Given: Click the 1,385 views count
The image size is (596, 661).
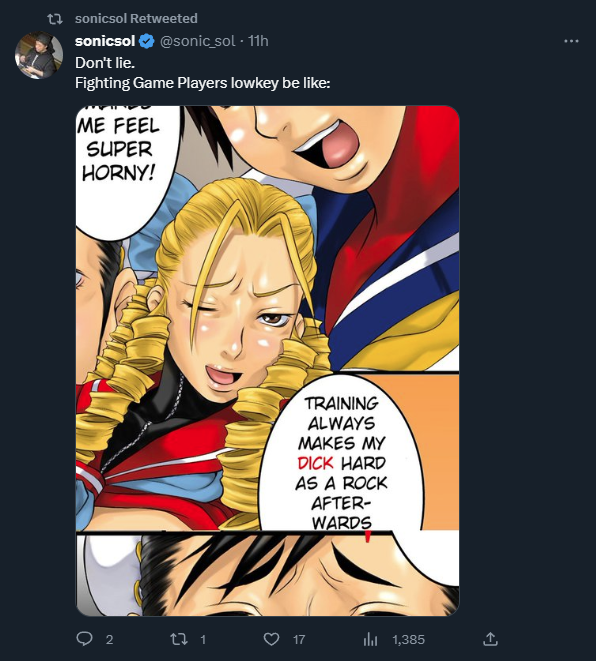Looking at the screenshot, I should [x=408, y=640].
